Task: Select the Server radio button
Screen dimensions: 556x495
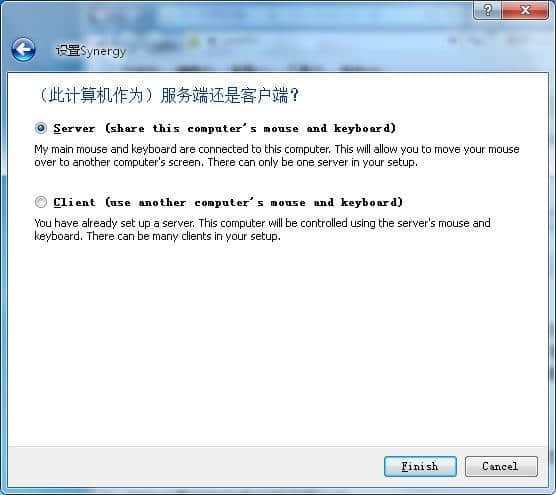Action: click(x=41, y=128)
